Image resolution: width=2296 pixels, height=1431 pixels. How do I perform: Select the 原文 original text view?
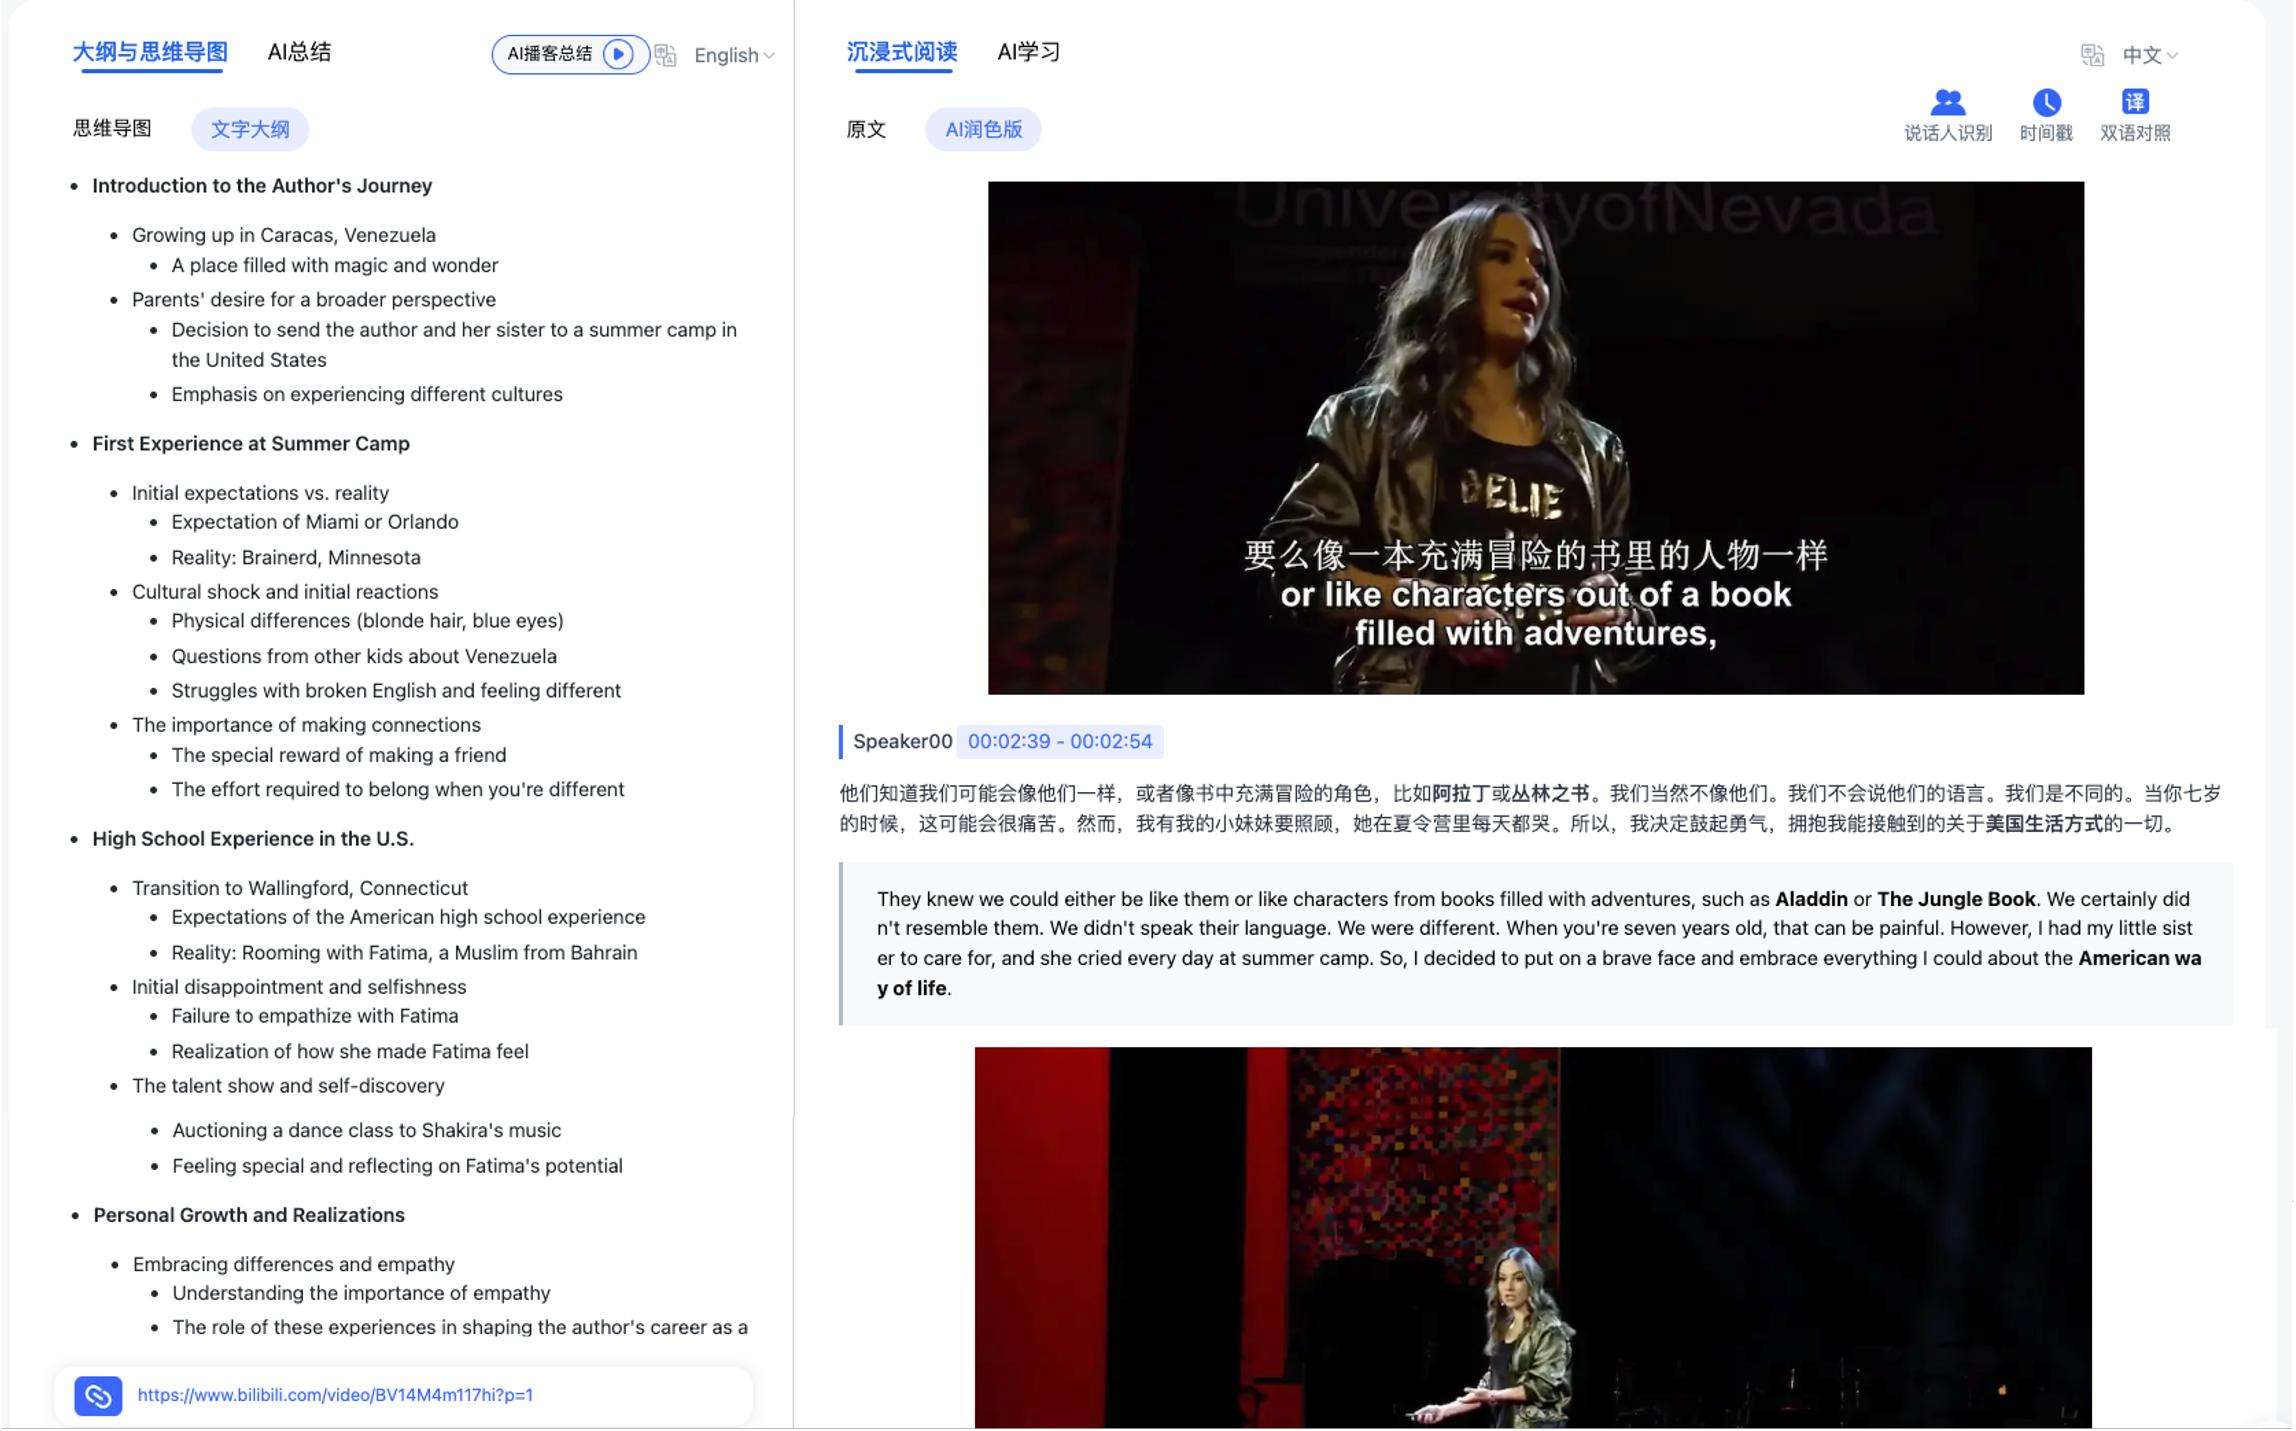click(866, 130)
